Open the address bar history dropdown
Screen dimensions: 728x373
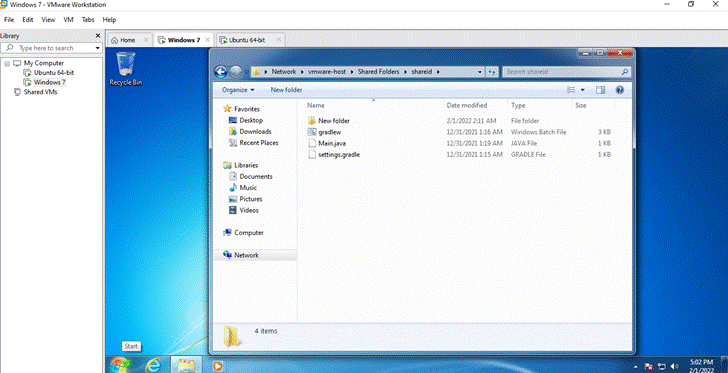point(480,72)
